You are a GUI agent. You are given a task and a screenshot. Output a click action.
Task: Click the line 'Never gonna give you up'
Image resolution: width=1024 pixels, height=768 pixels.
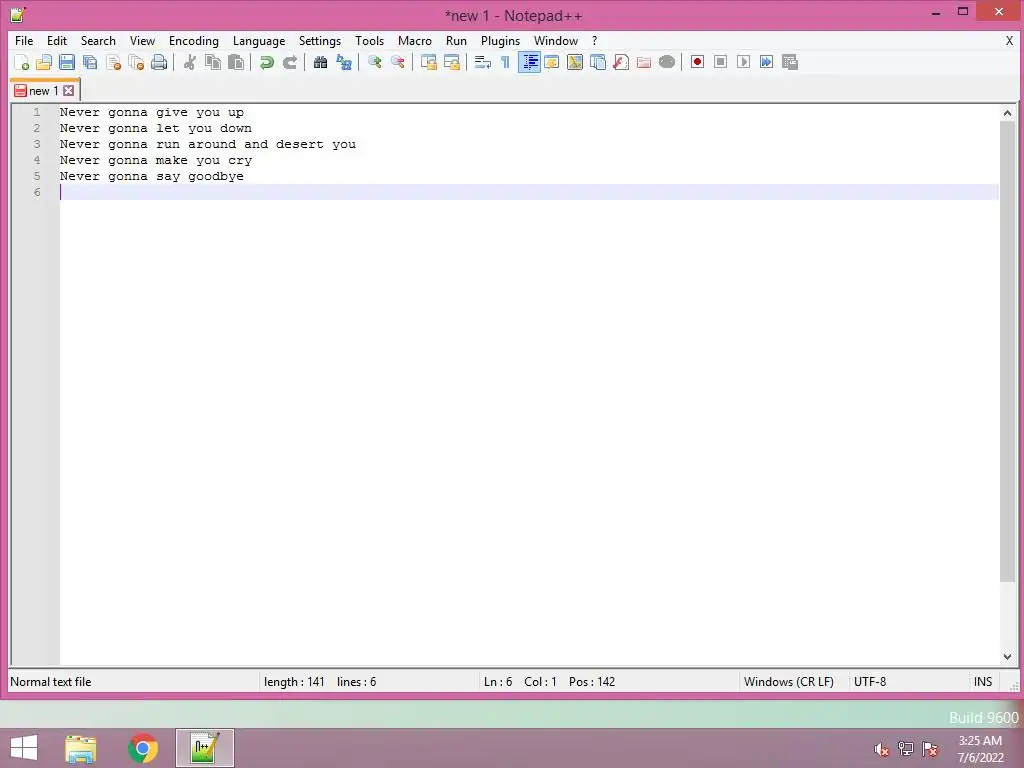pyautogui.click(x=152, y=112)
